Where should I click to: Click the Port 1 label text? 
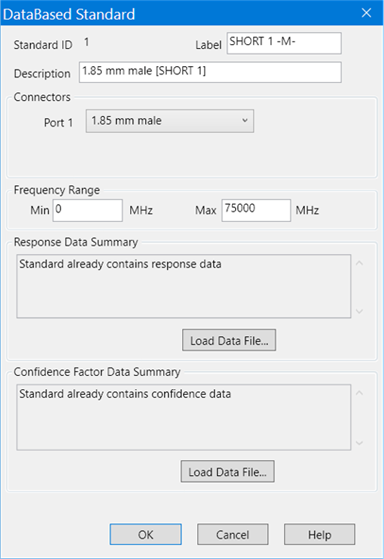[58, 122]
